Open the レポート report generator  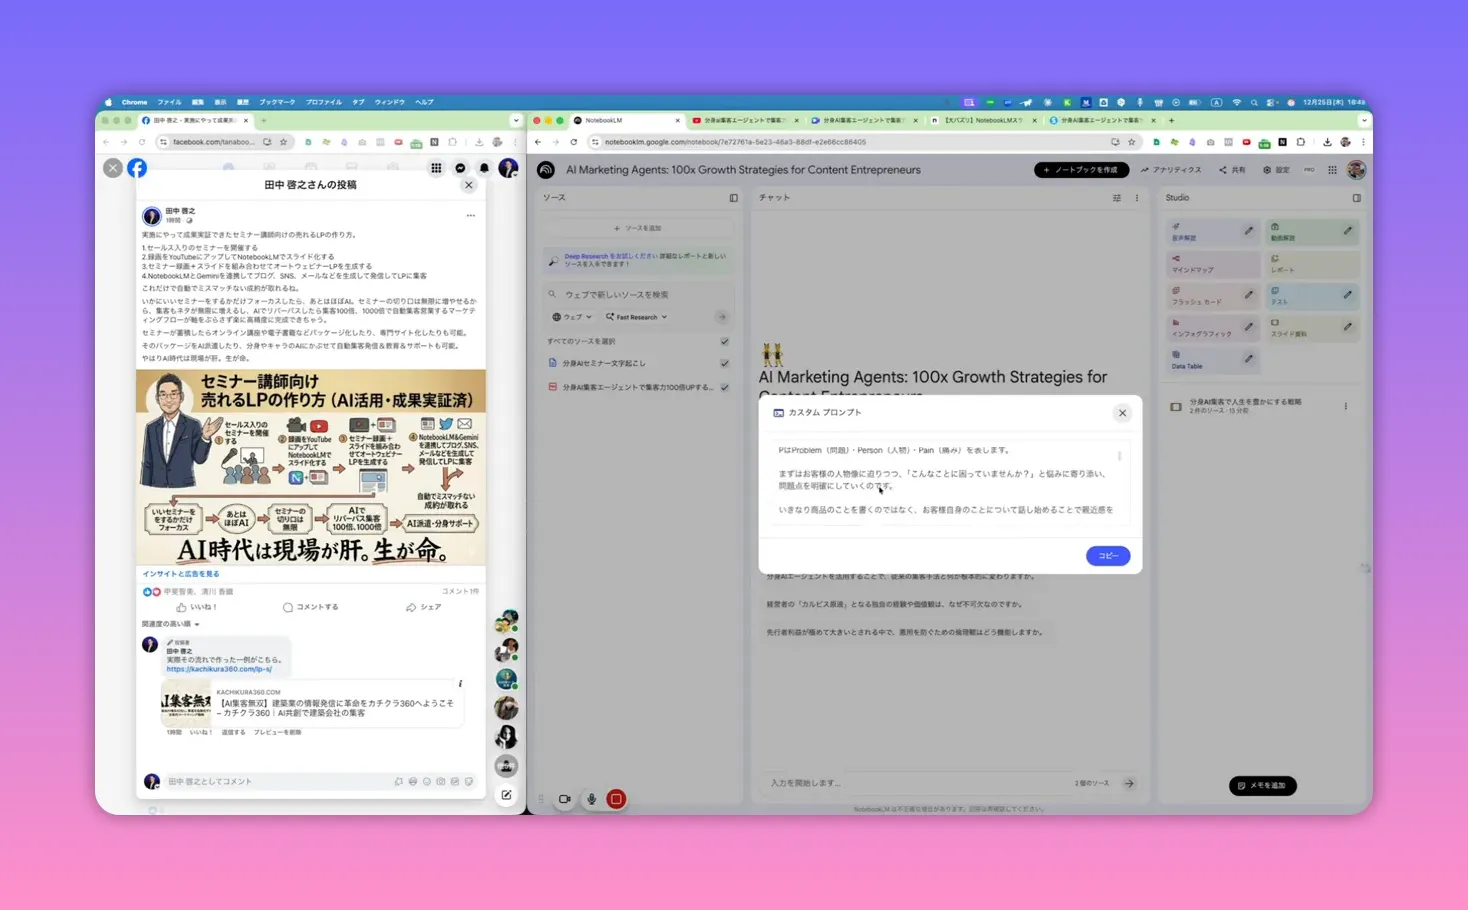[x=1305, y=264]
